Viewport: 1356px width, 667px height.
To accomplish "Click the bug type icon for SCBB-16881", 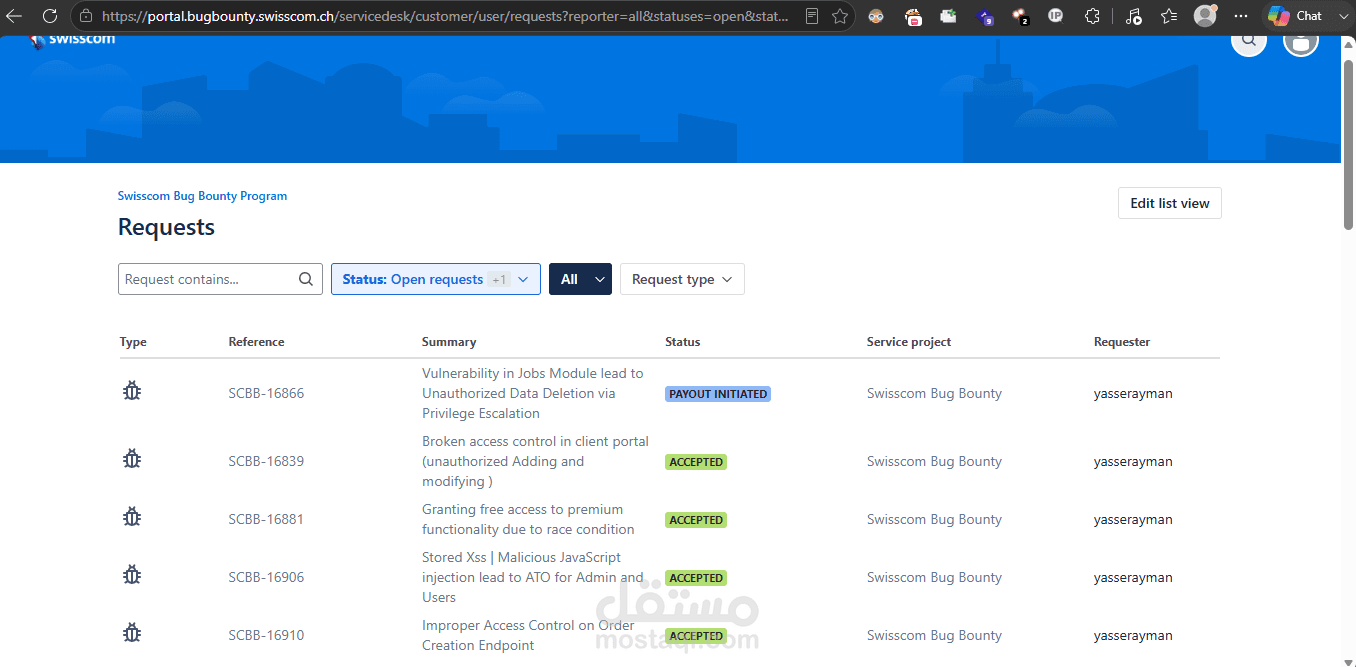I will [132, 517].
